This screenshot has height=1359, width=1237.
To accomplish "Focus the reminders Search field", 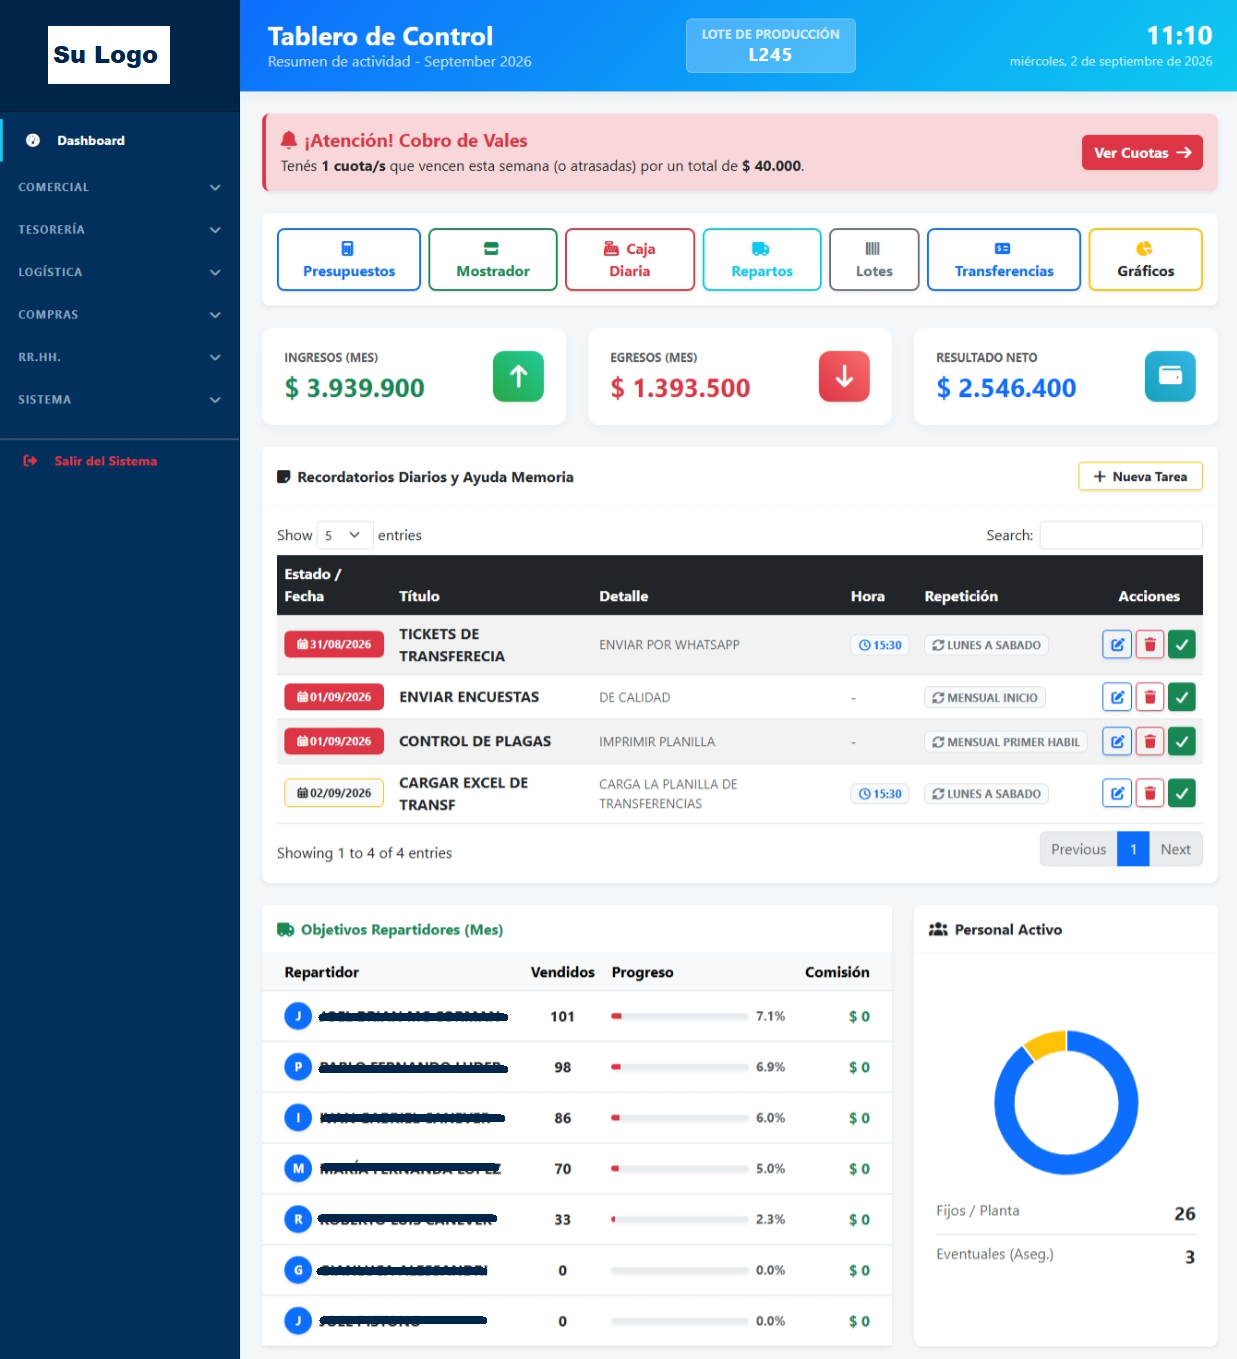I will pos(1121,535).
